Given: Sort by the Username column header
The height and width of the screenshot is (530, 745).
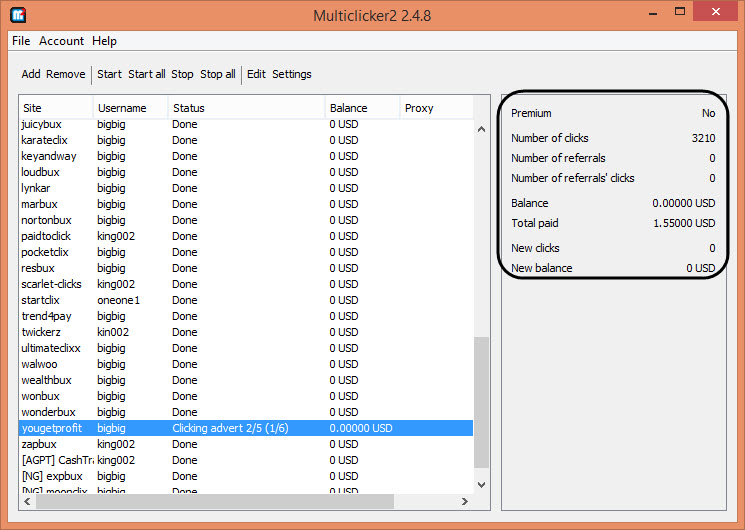Looking at the screenshot, I should pos(131,108).
